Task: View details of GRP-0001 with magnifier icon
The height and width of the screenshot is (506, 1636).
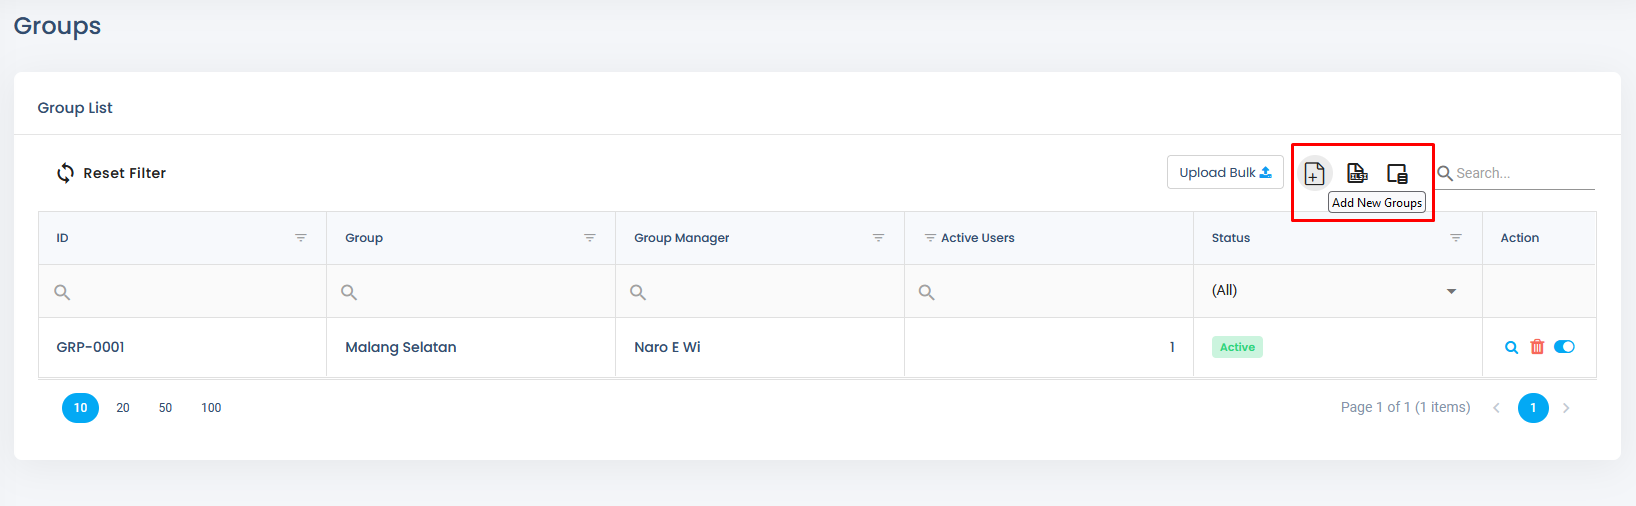Action: pyautogui.click(x=1511, y=347)
